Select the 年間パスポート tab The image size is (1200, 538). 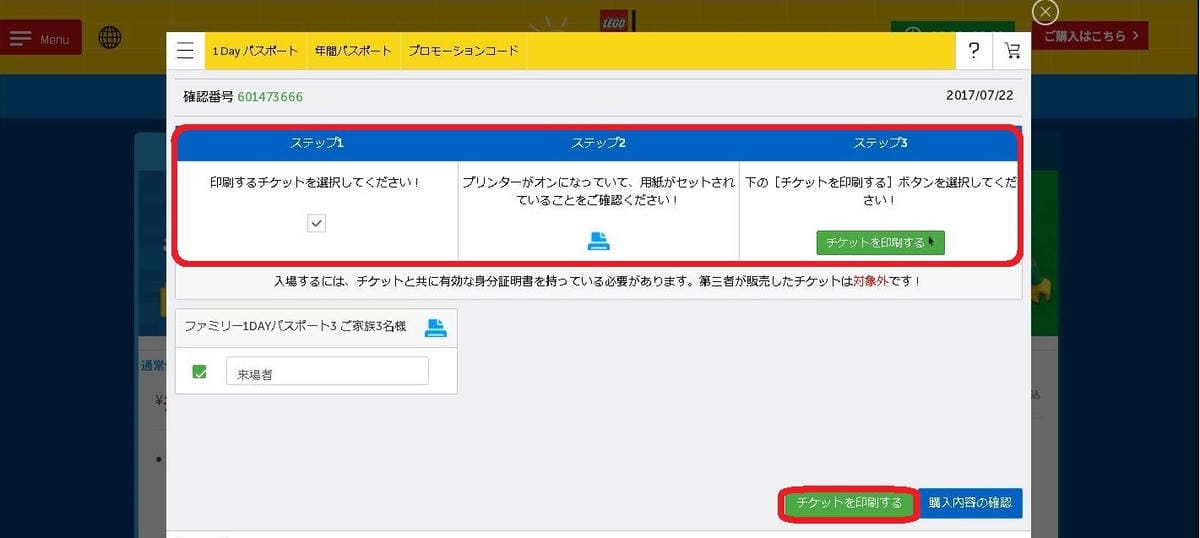tap(352, 50)
